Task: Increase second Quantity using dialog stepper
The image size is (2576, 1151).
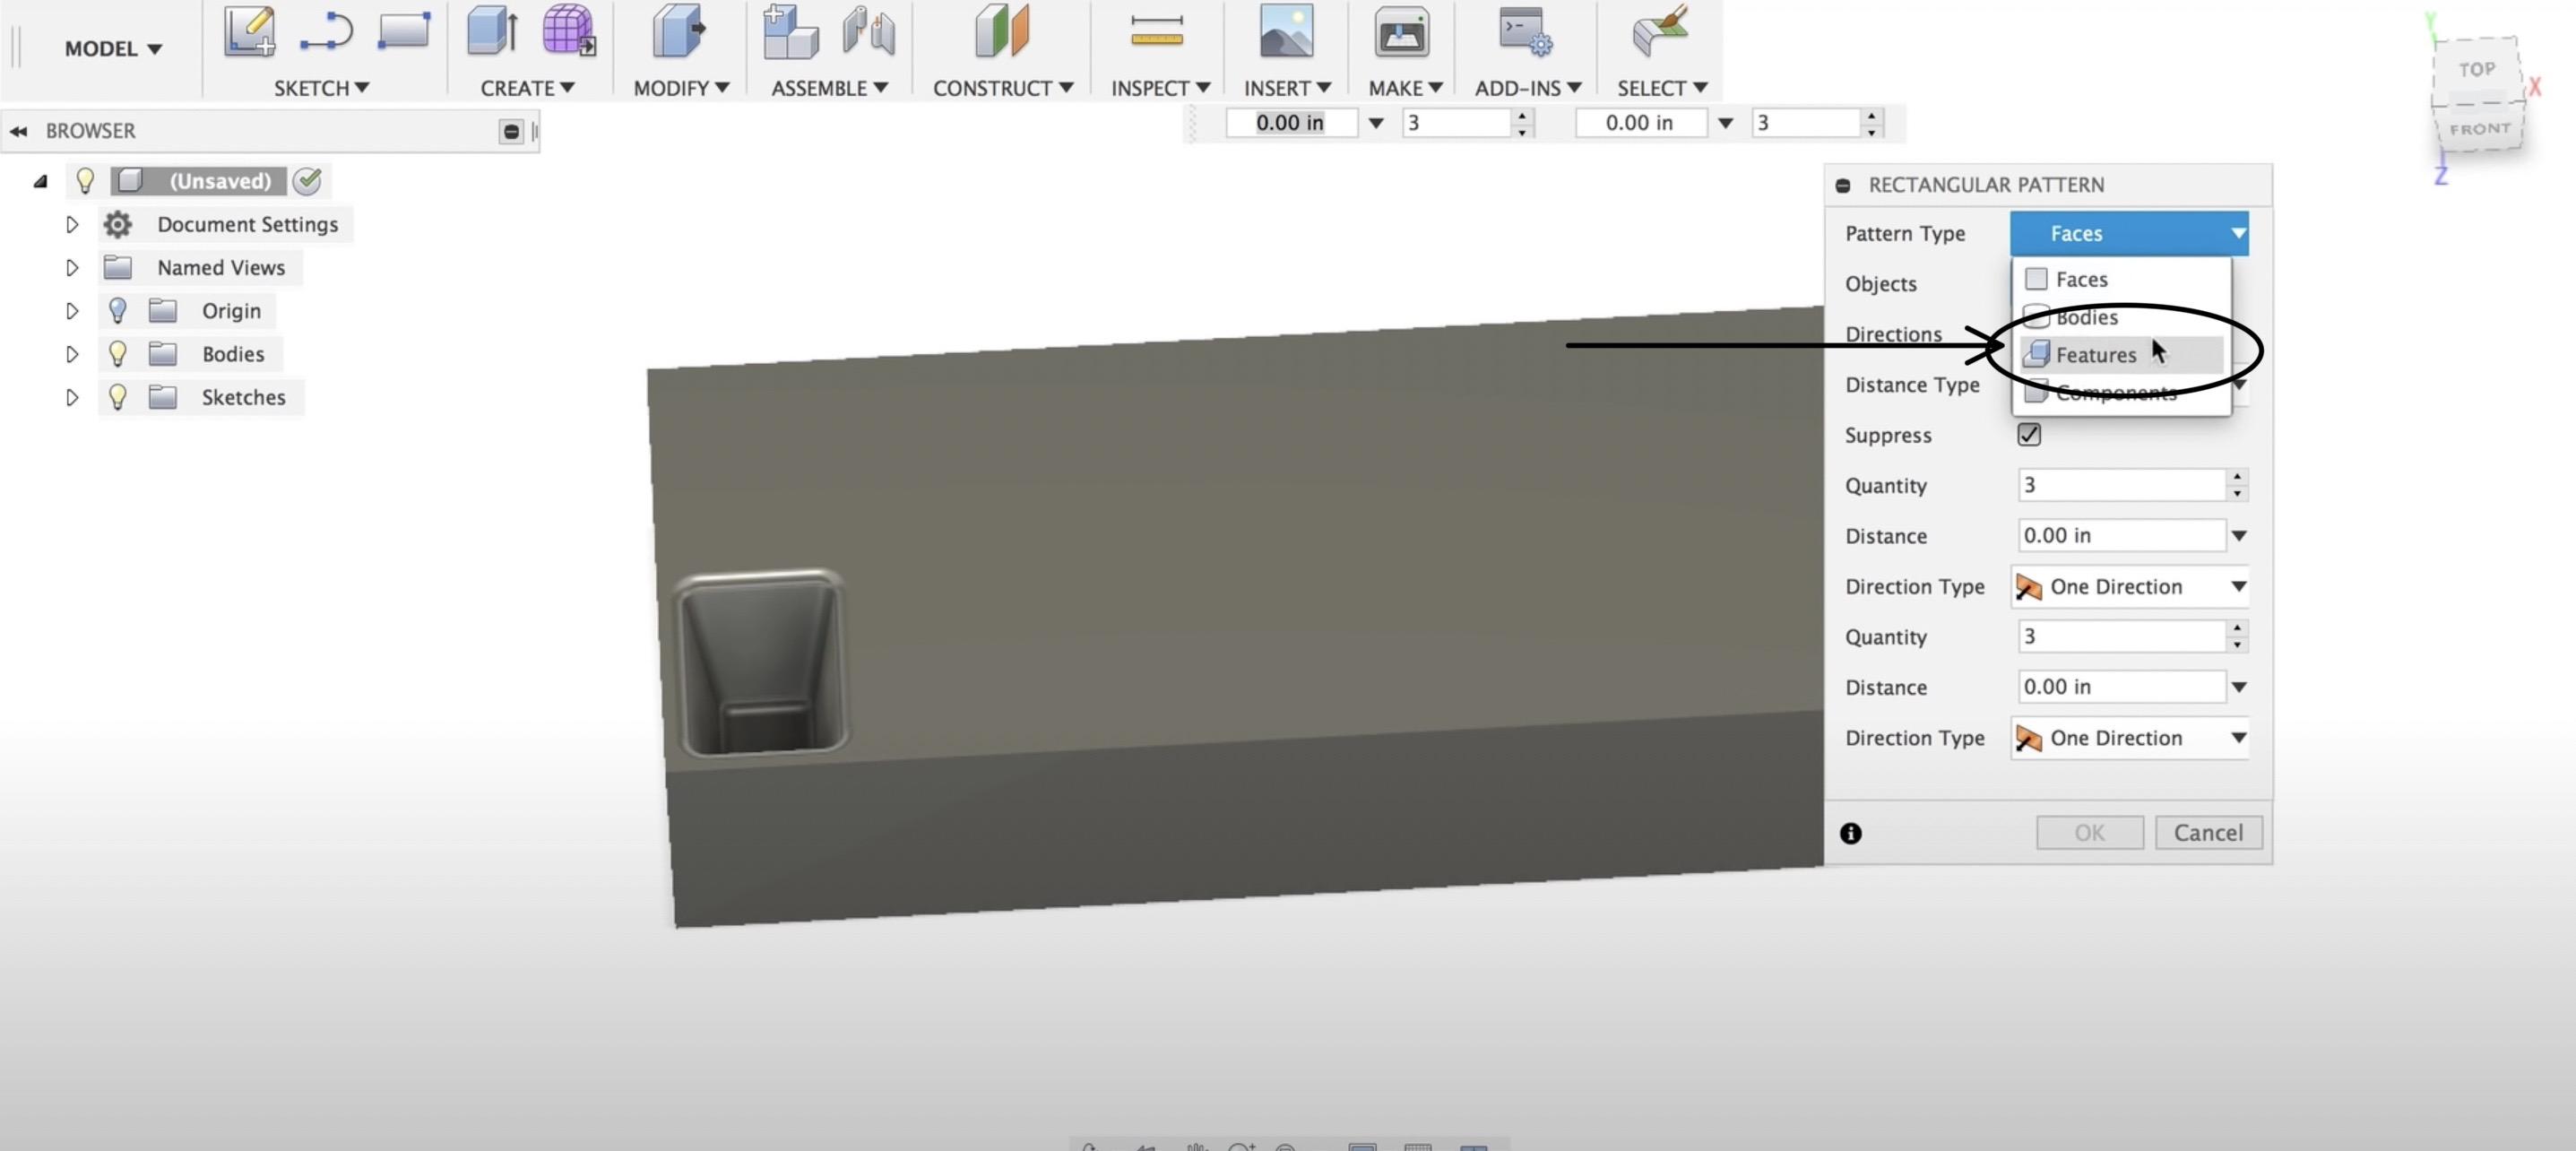Action: 2237,628
